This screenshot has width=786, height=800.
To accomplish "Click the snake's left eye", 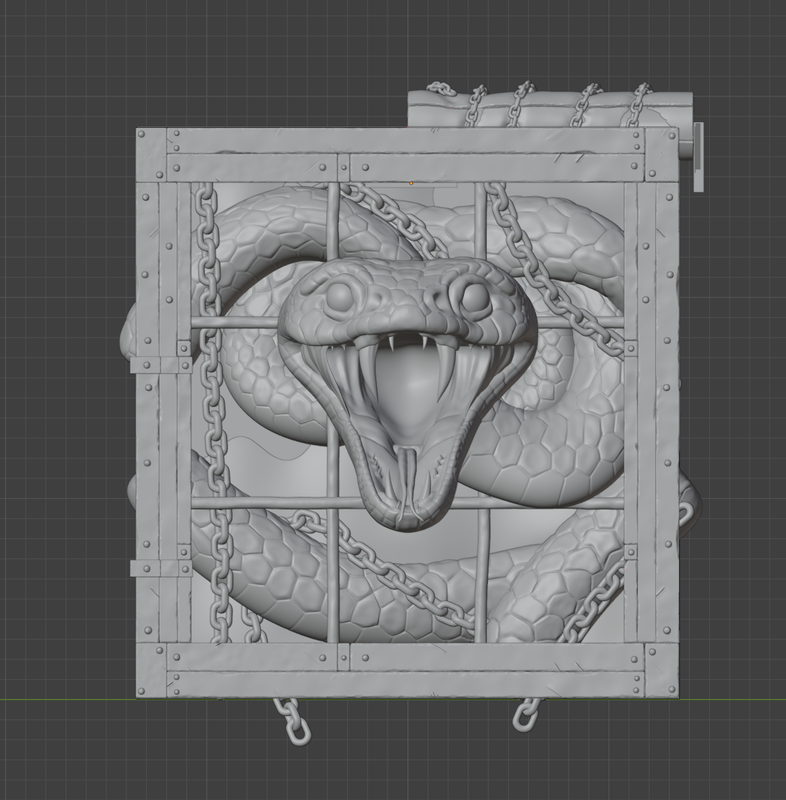I will click(x=339, y=296).
